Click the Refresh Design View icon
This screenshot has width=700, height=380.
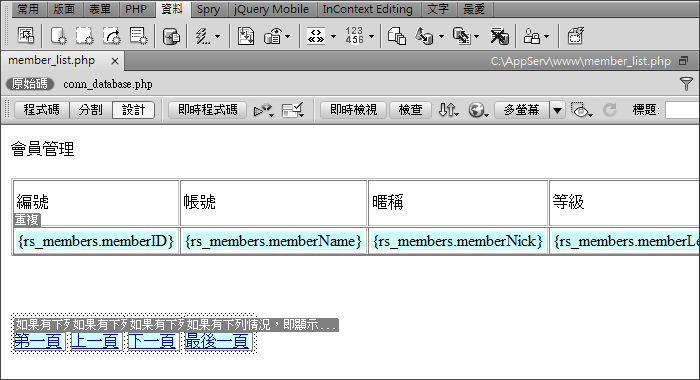click(610, 110)
